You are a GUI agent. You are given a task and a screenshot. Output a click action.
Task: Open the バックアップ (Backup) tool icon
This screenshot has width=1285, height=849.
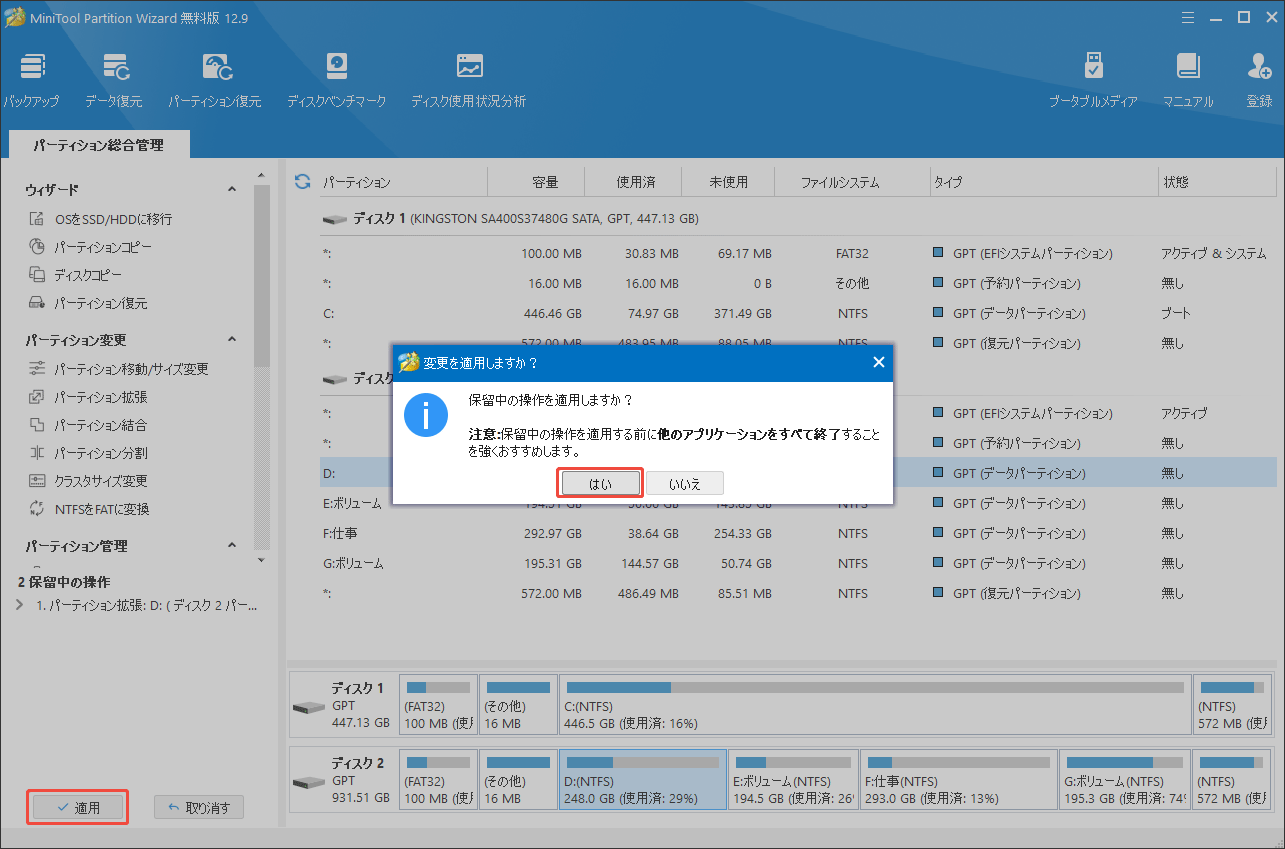pos(31,80)
